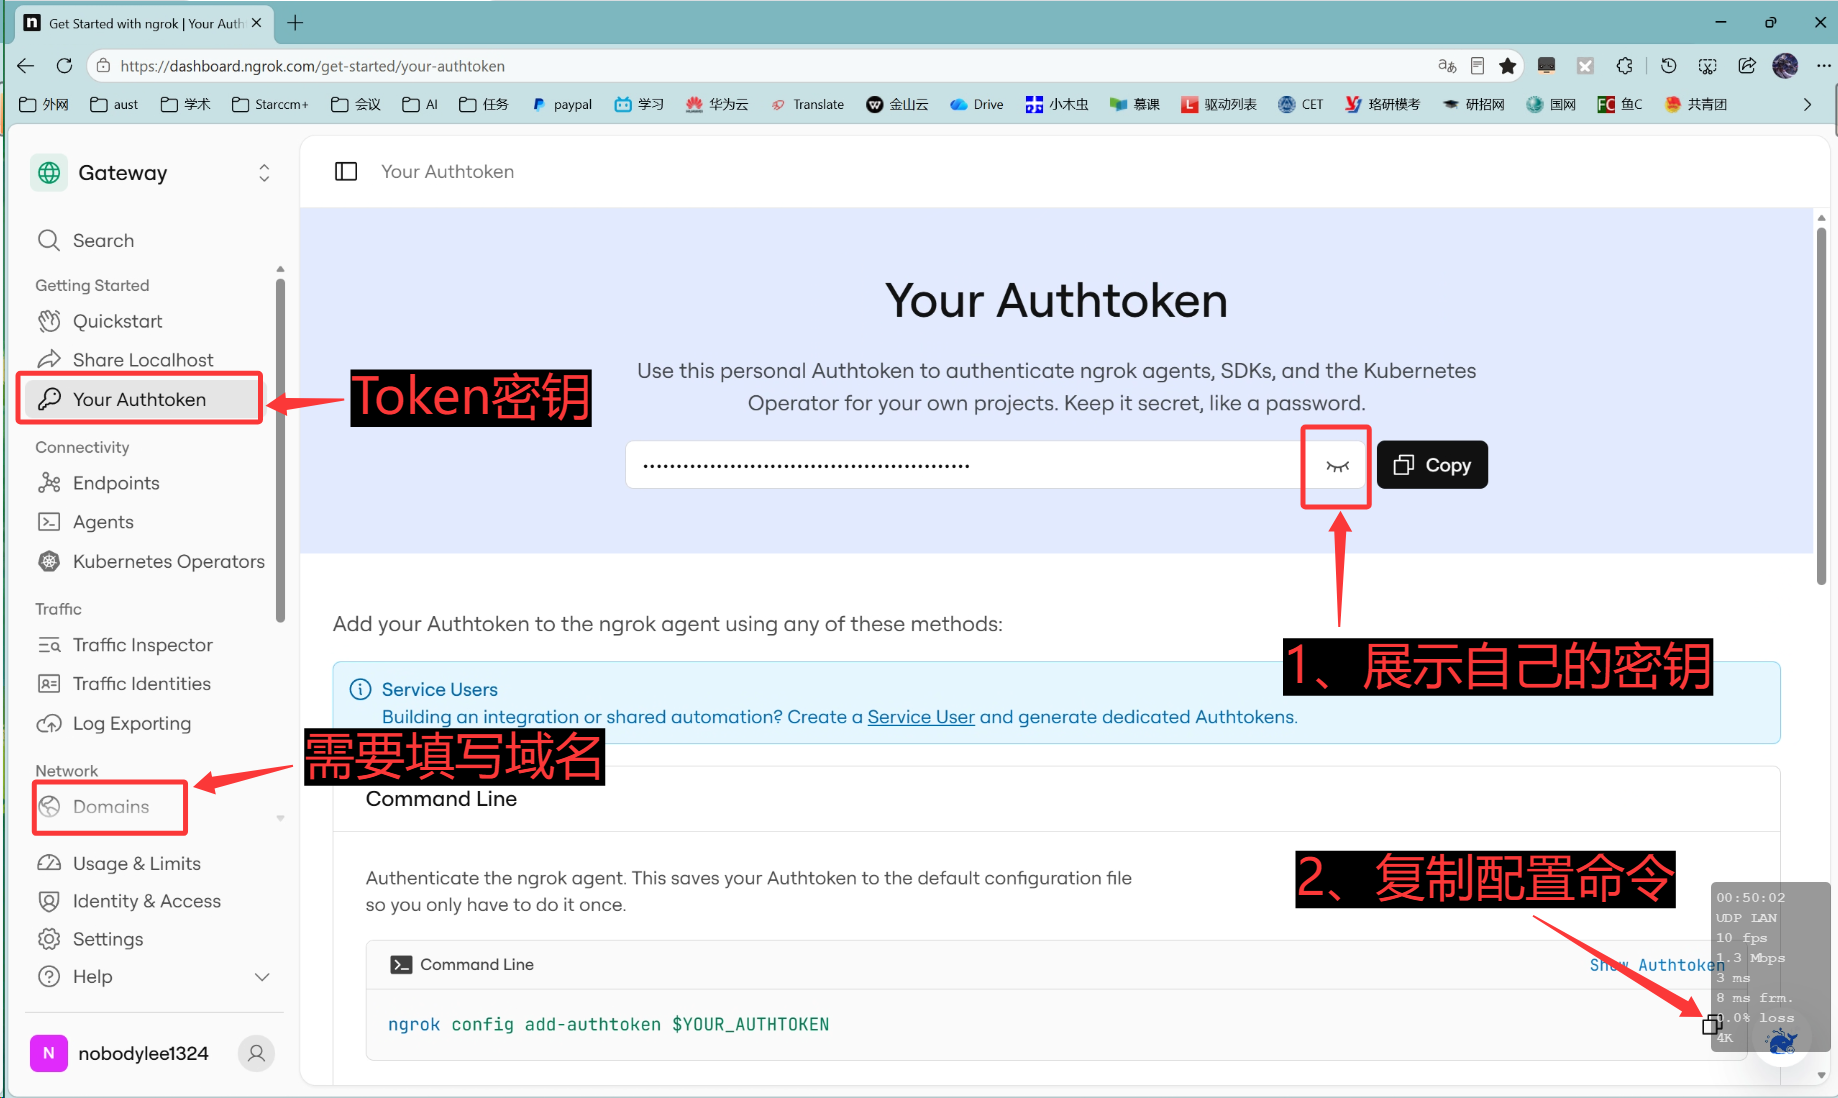Viewport: 1838px width, 1098px height.
Task: Open Domains under Network
Action: tap(110, 807)
